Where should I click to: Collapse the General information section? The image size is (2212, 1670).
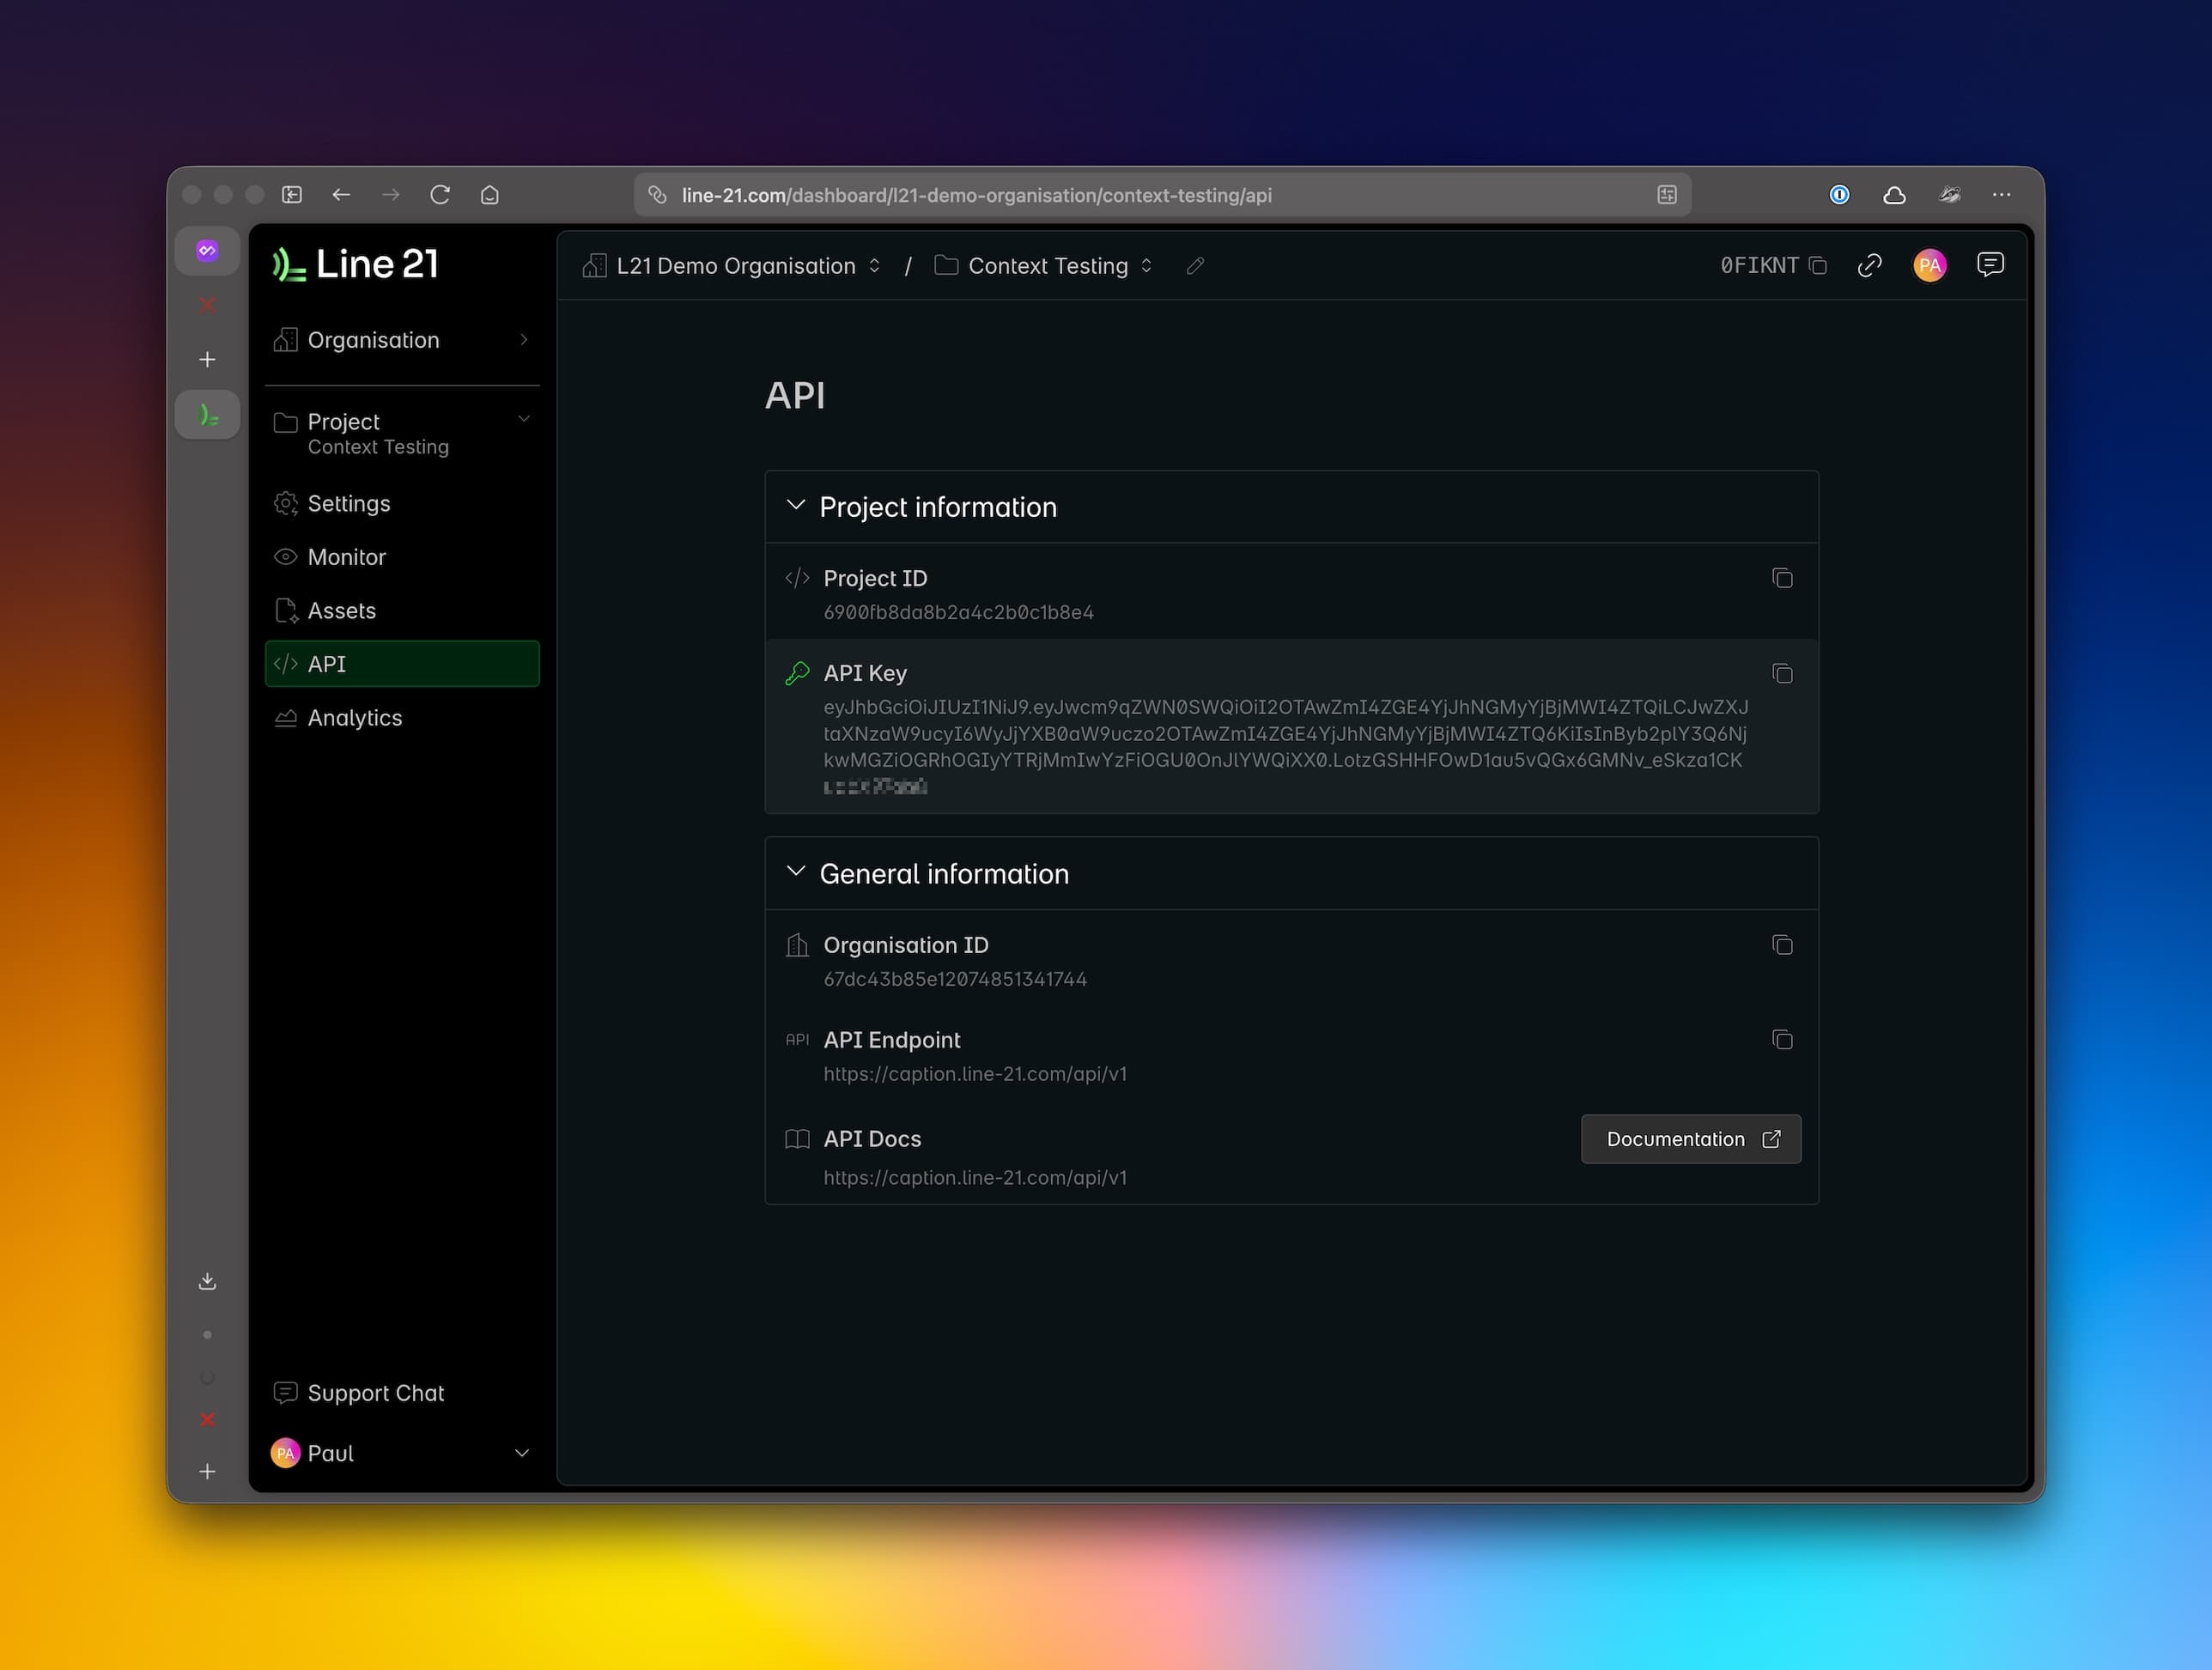[796, 871]
